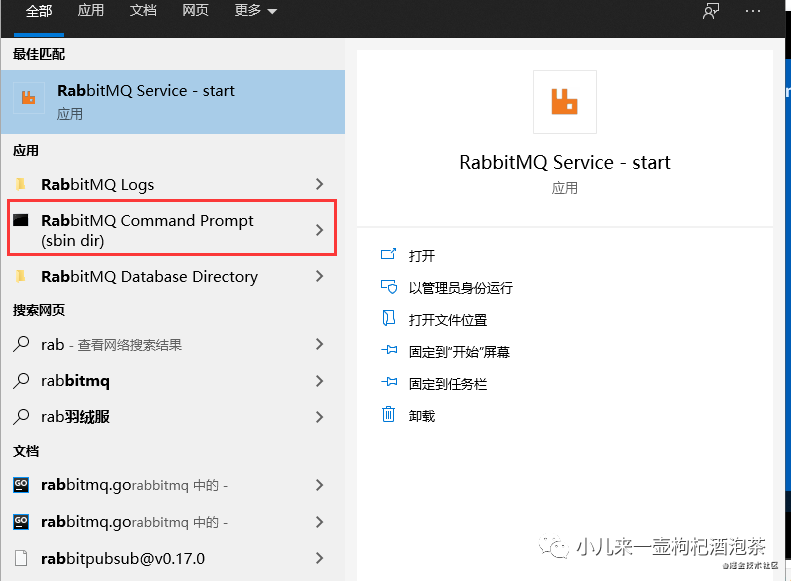The height and width of the screenshot is (581, 791).
Task: Click the pin to taskbar icon
Action: (x=389, y=382)
